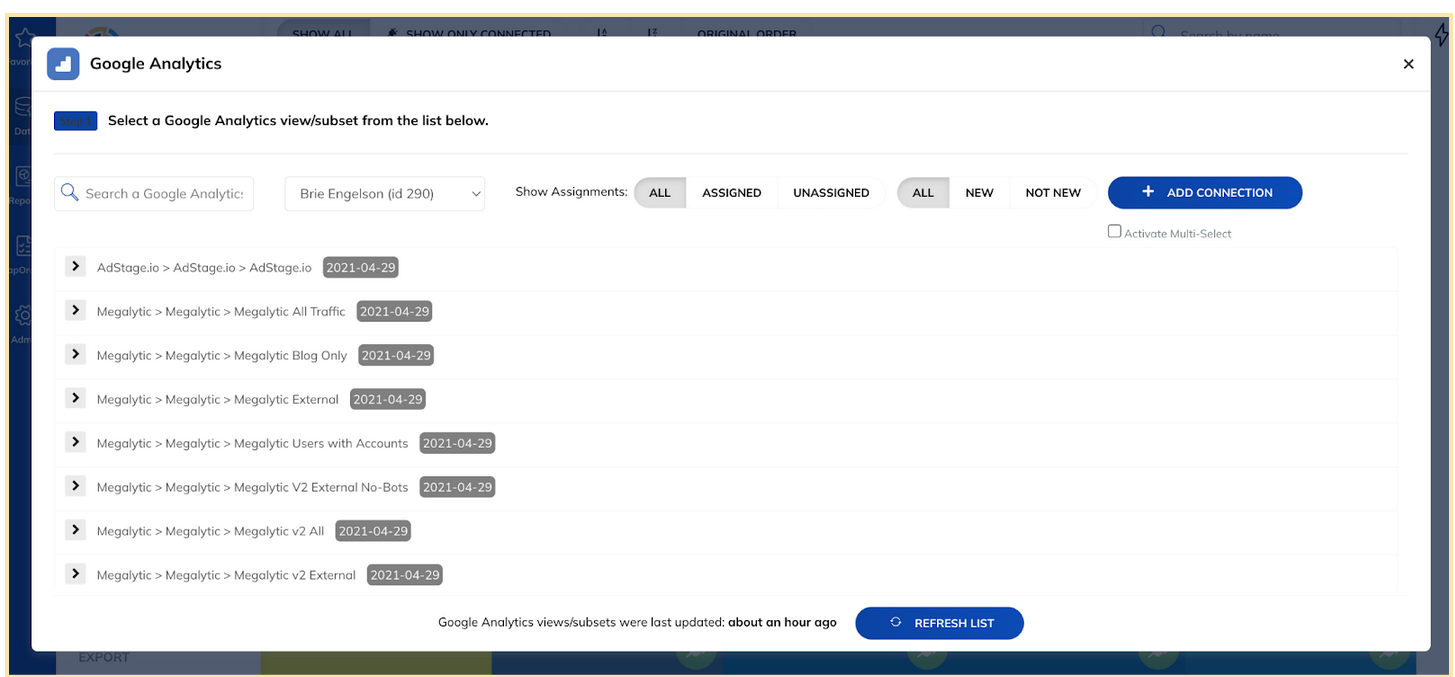Viewport: 1455px width, 677px height.
Task: Expand the Megalytic Blog Only row
Action: [x=75, y=354]
